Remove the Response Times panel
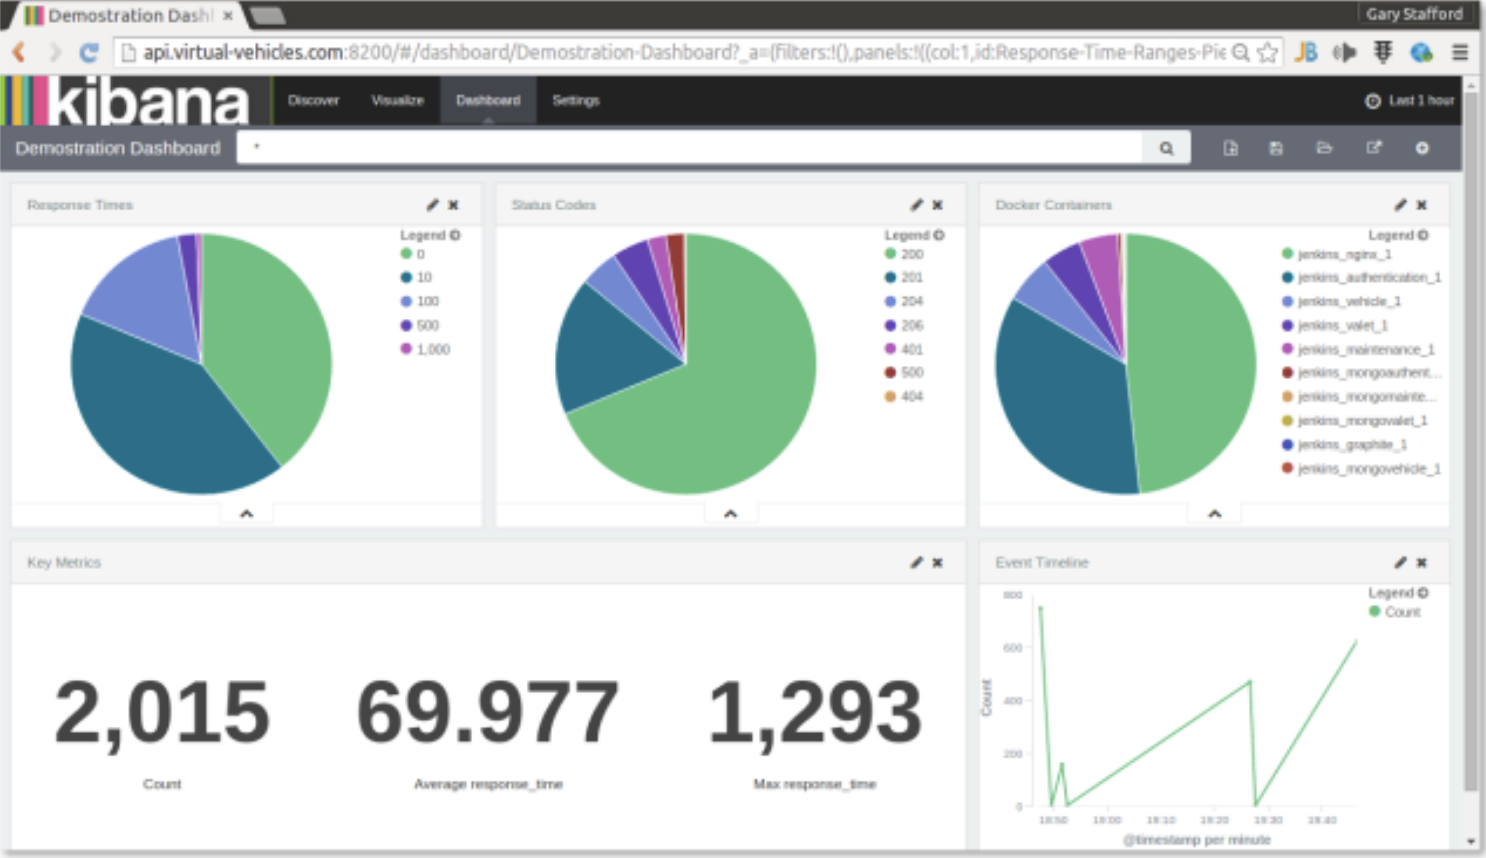Screen dimensions: 1486x858 453,204
